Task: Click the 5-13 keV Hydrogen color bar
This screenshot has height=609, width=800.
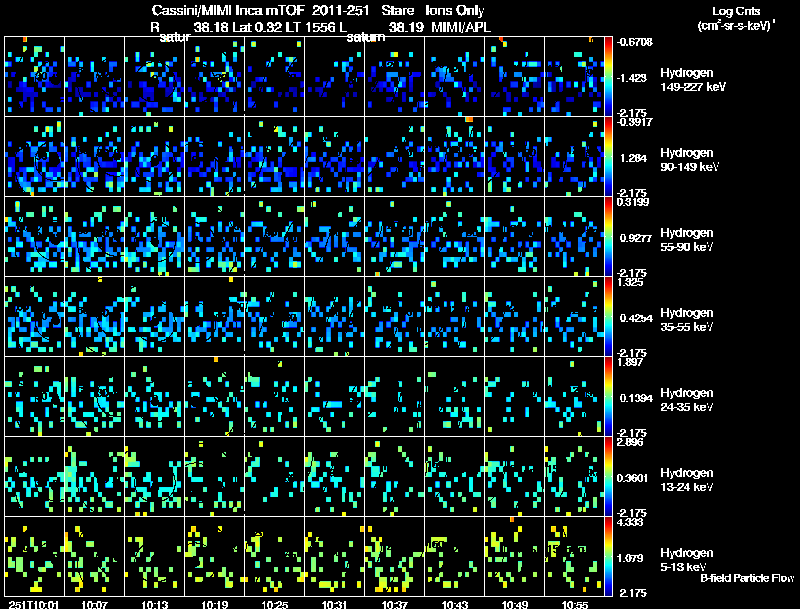Action: click(609, 556)
